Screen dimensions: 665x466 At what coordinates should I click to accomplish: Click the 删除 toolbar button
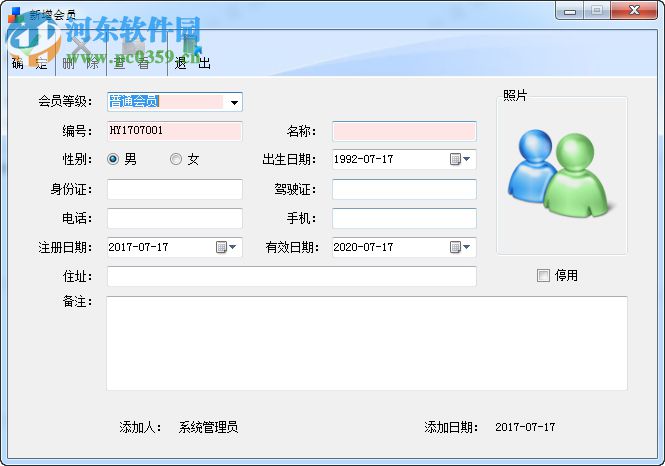(81, 53)
